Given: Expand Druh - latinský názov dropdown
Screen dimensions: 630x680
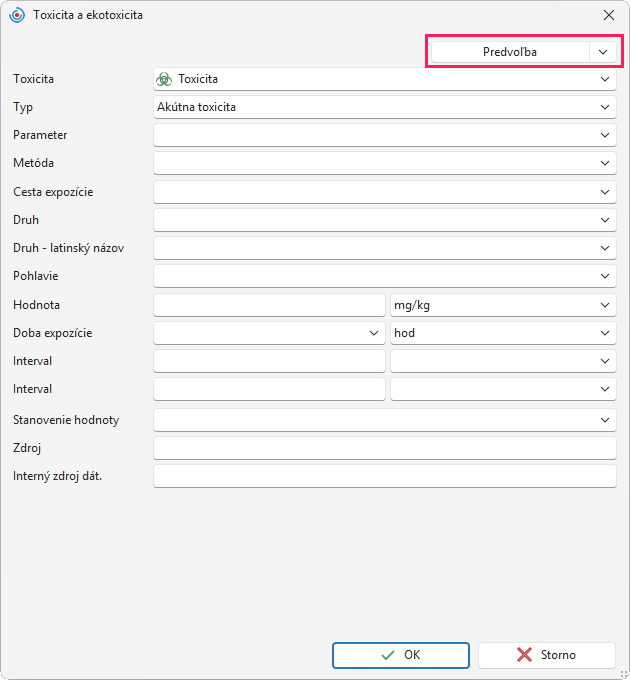Looking at the screenshot, I should (x=385, y=248).
